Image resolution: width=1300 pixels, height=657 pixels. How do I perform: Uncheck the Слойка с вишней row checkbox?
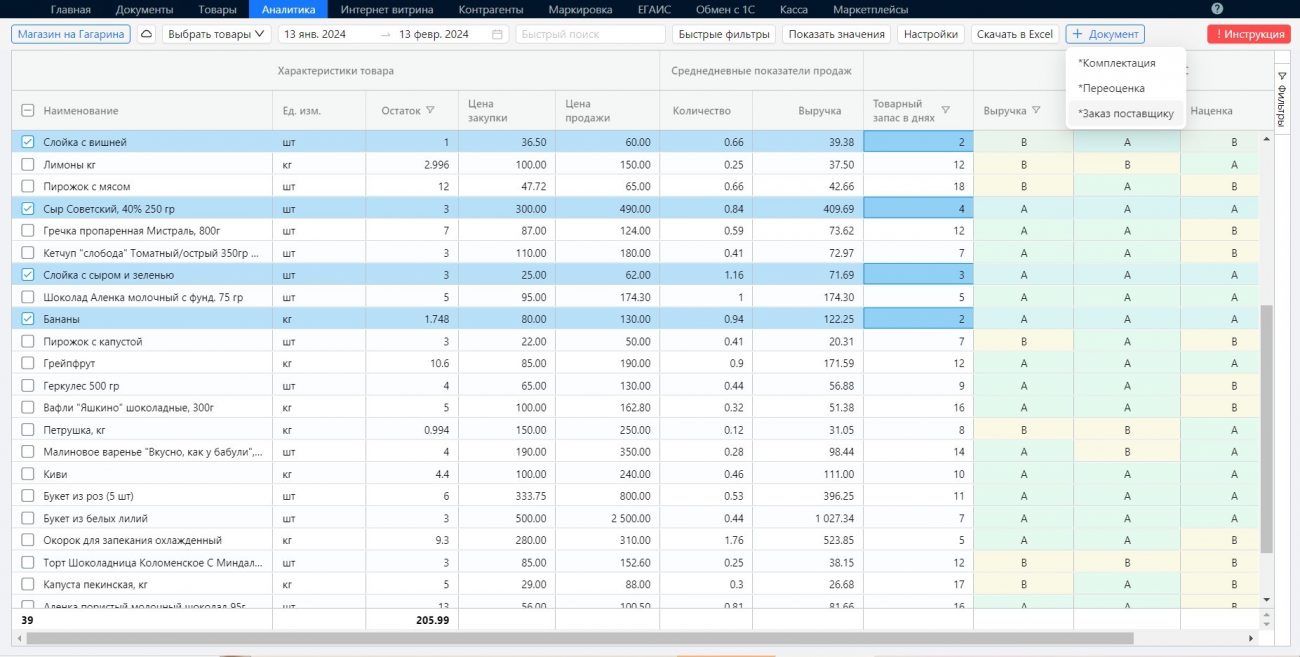click(x=28, y=142)
